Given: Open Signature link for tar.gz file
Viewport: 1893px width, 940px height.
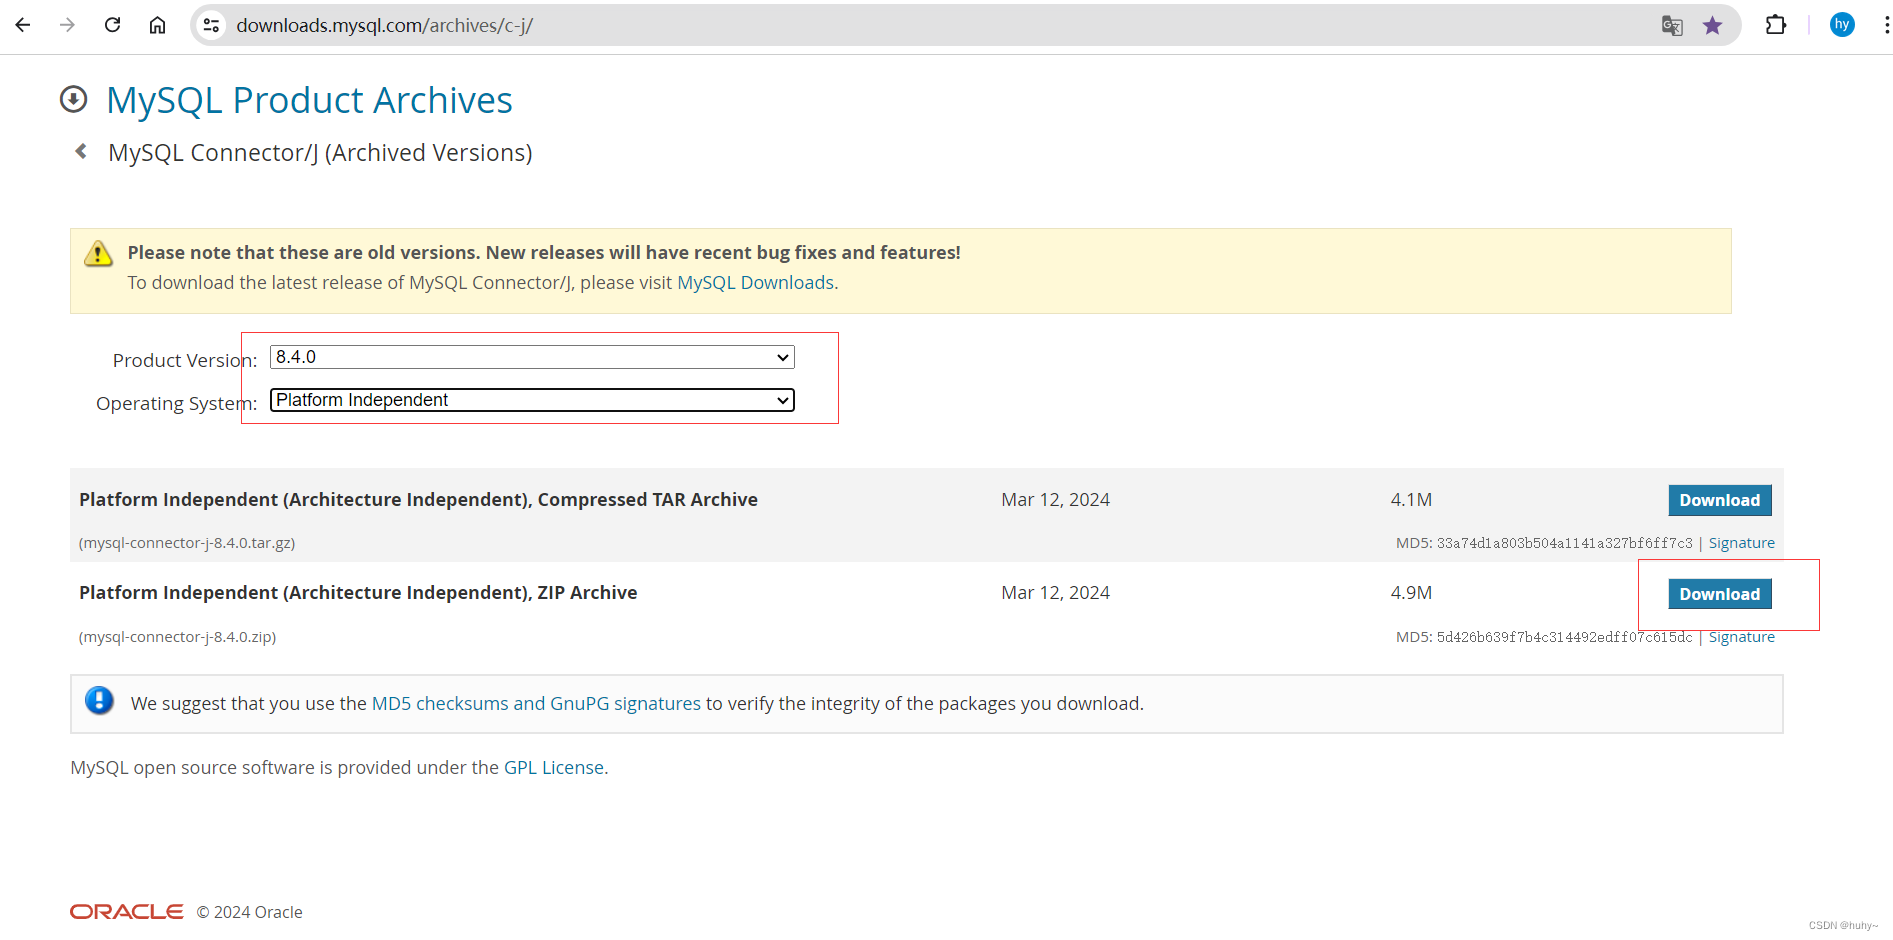Looking at the screenshot, I should [x=1741, y=543].
